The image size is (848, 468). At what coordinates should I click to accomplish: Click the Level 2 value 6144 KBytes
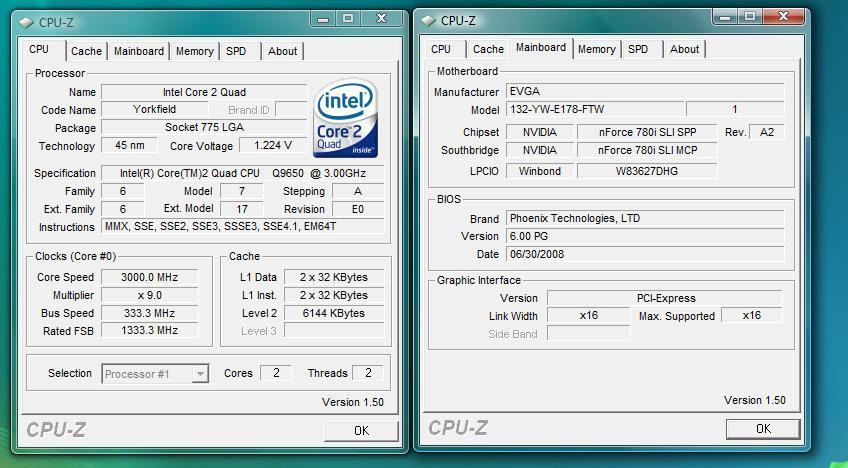334,313
